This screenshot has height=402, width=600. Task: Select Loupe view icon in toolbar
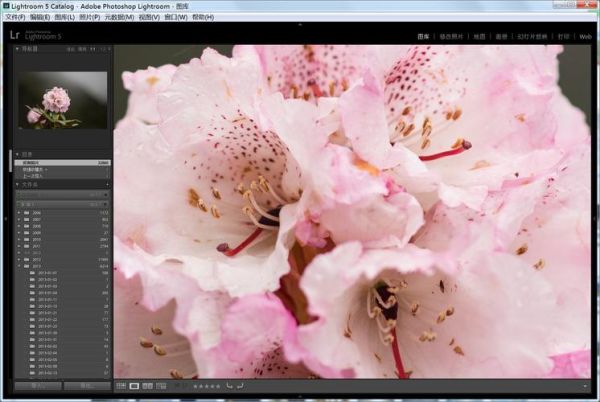pyautogui.click(x=134, y=385)
